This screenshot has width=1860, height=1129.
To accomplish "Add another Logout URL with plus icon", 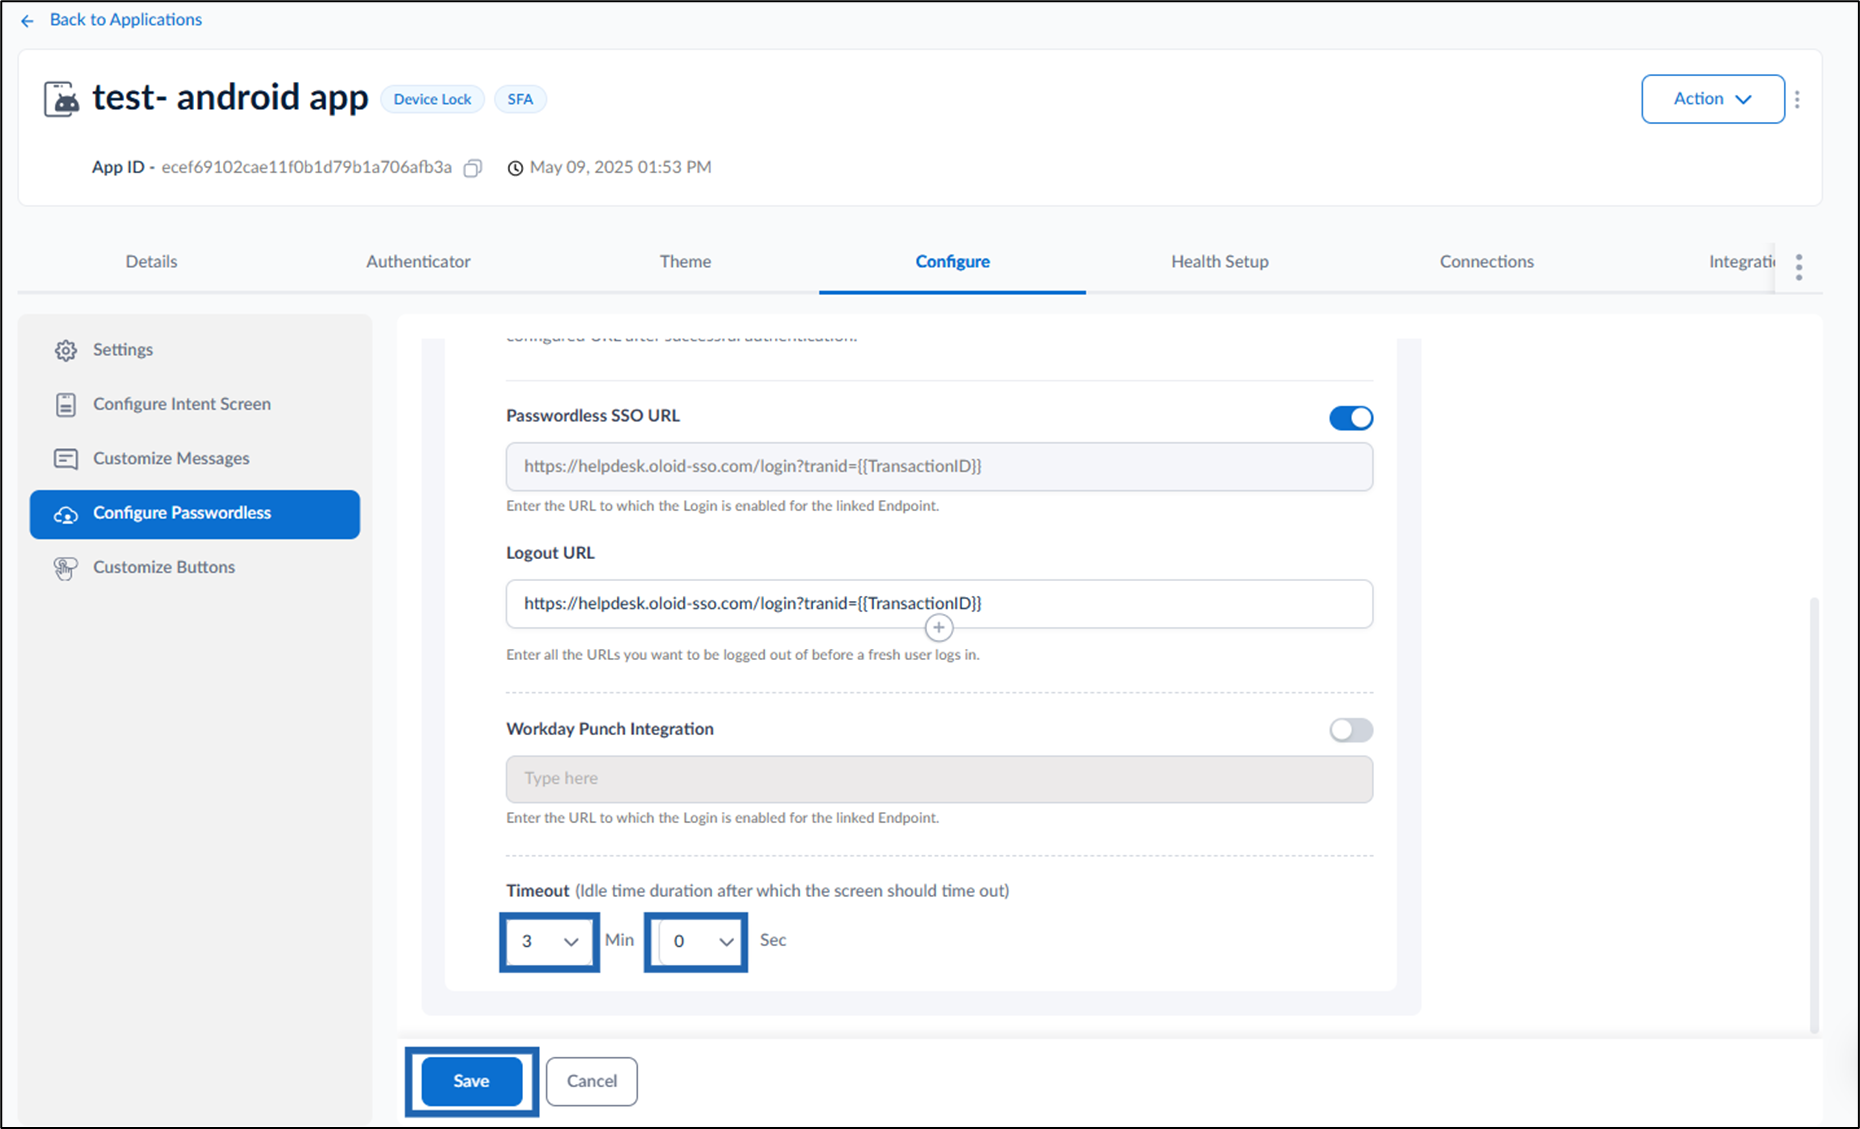I will (x=938, y=628).
